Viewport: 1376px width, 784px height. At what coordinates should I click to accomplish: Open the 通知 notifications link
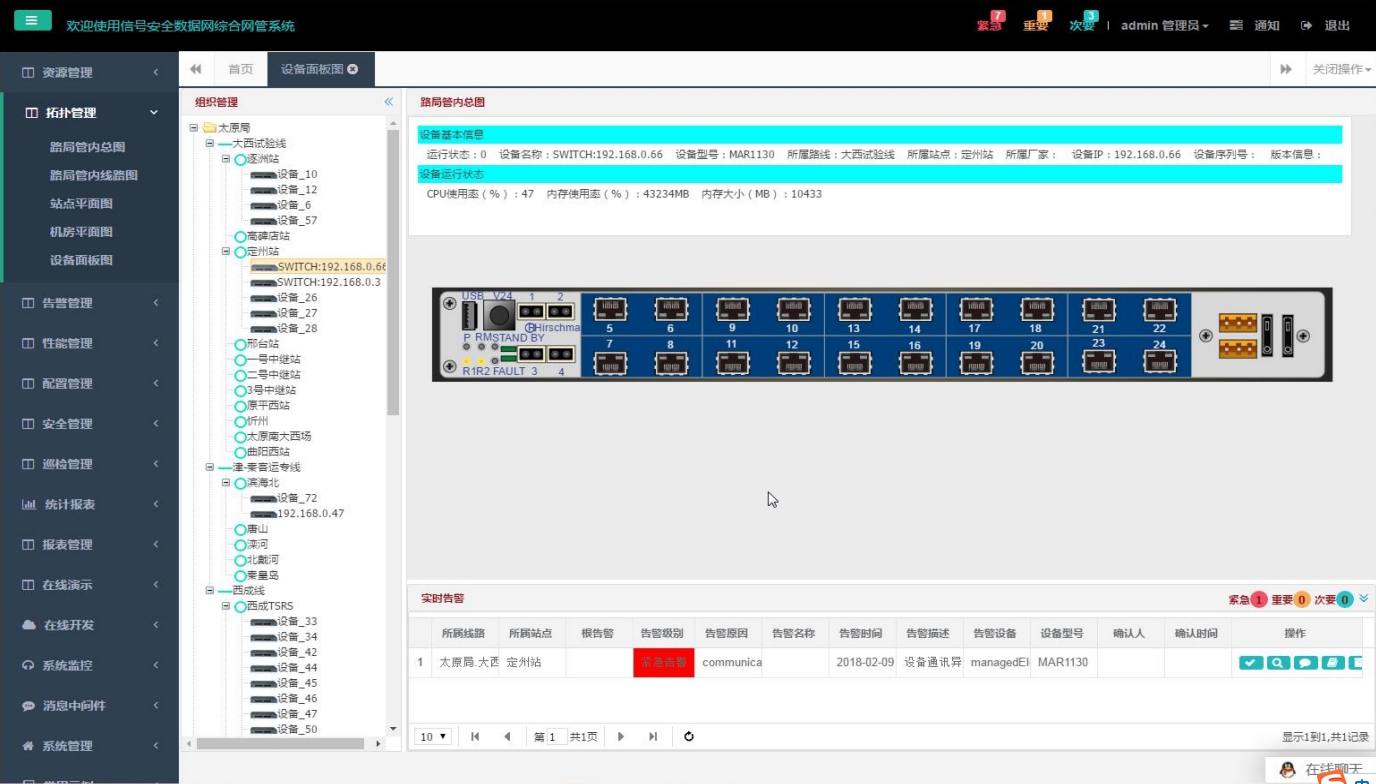1254,25
